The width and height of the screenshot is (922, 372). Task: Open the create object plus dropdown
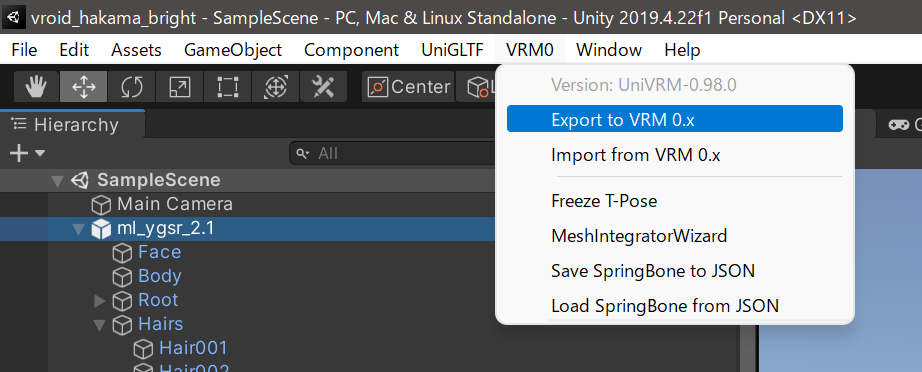click(x=27, y=153)
